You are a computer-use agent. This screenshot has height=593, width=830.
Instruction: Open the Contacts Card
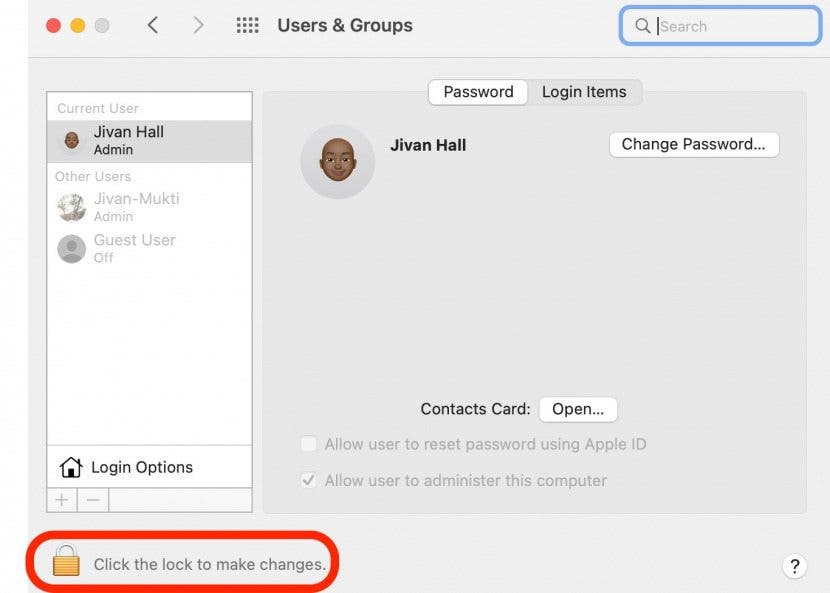click(x=578, y=409)
